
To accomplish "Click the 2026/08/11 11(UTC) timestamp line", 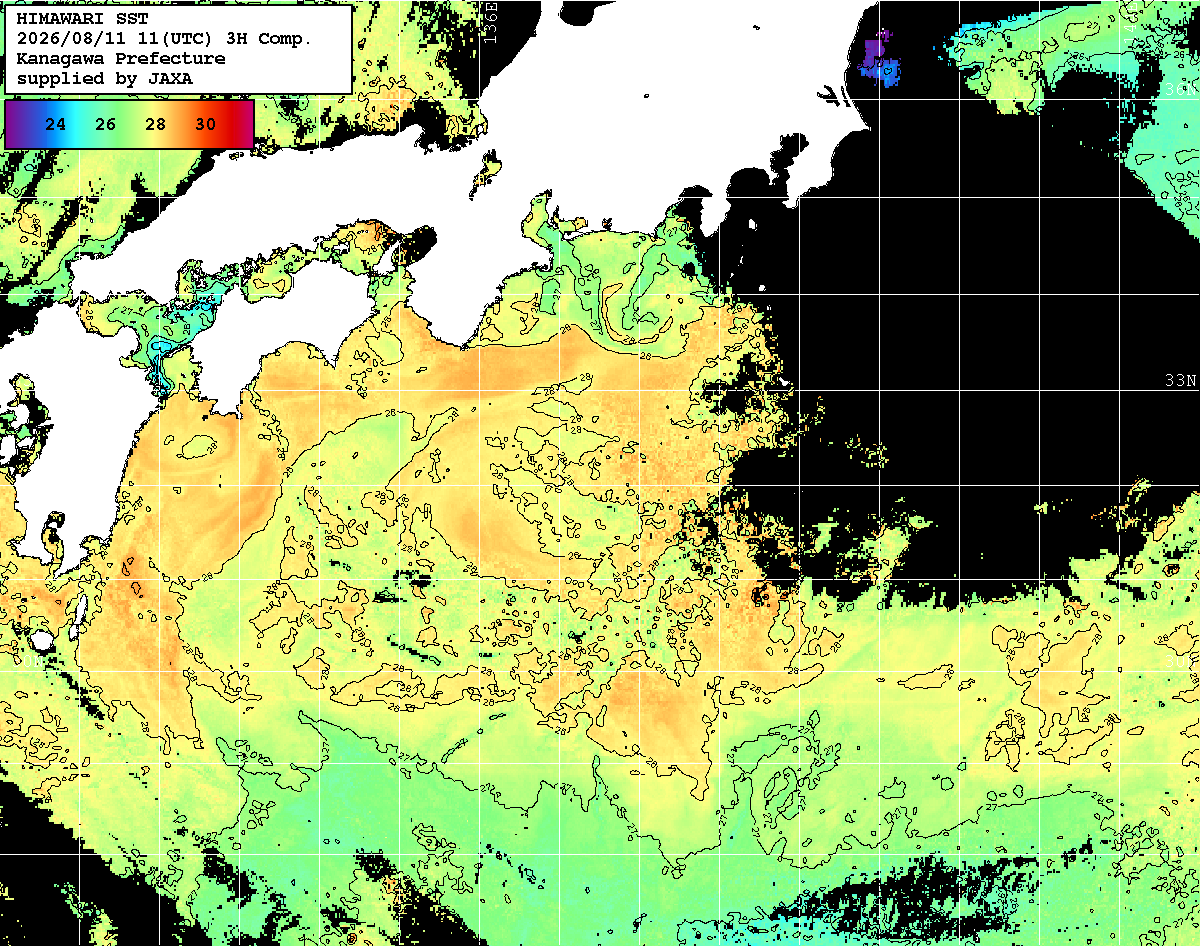I will coord(164,39).
